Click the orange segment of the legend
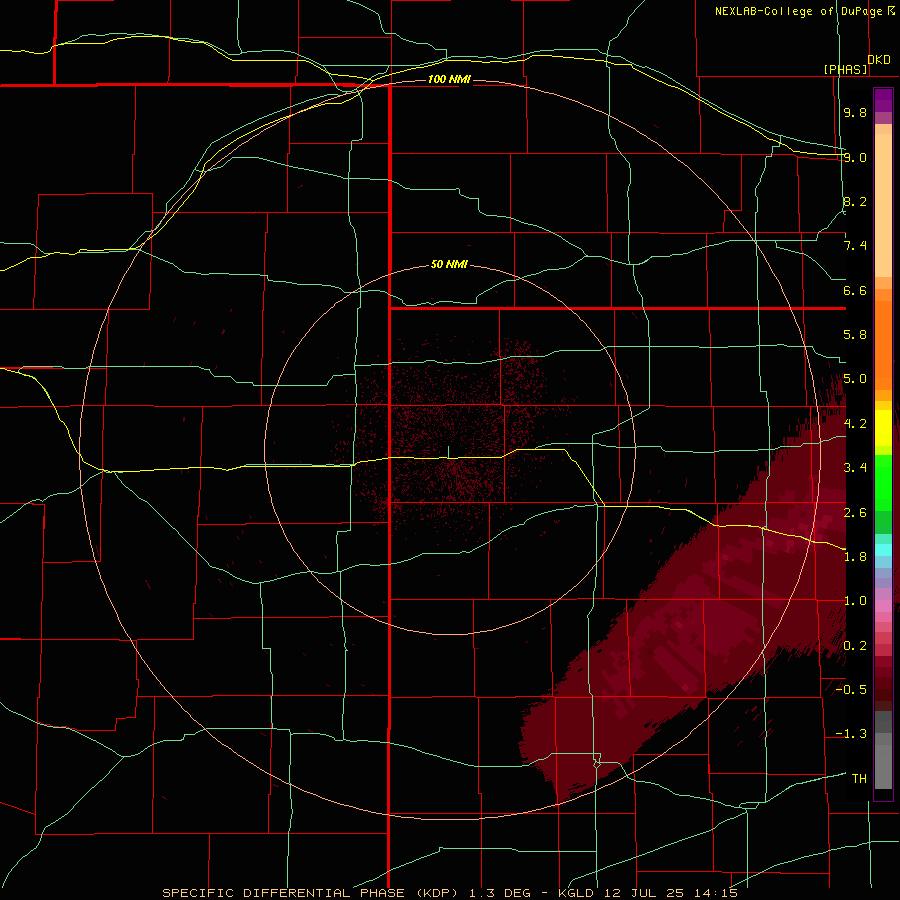This screenshot has width=900, height=900. click(x=883, y=346)
